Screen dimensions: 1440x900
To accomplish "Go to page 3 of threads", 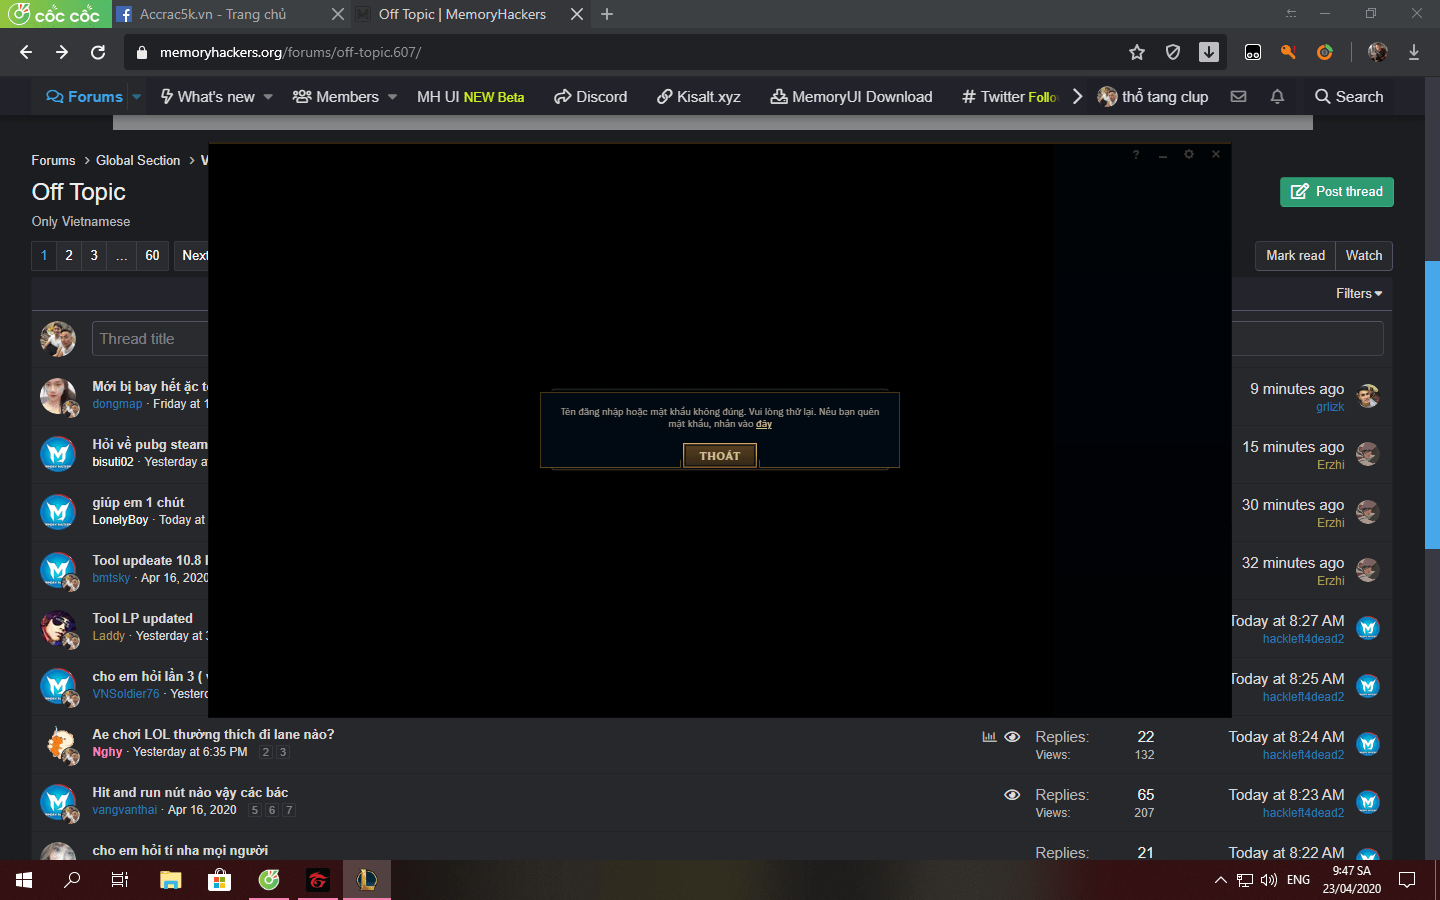I will [x=94, y=256].
